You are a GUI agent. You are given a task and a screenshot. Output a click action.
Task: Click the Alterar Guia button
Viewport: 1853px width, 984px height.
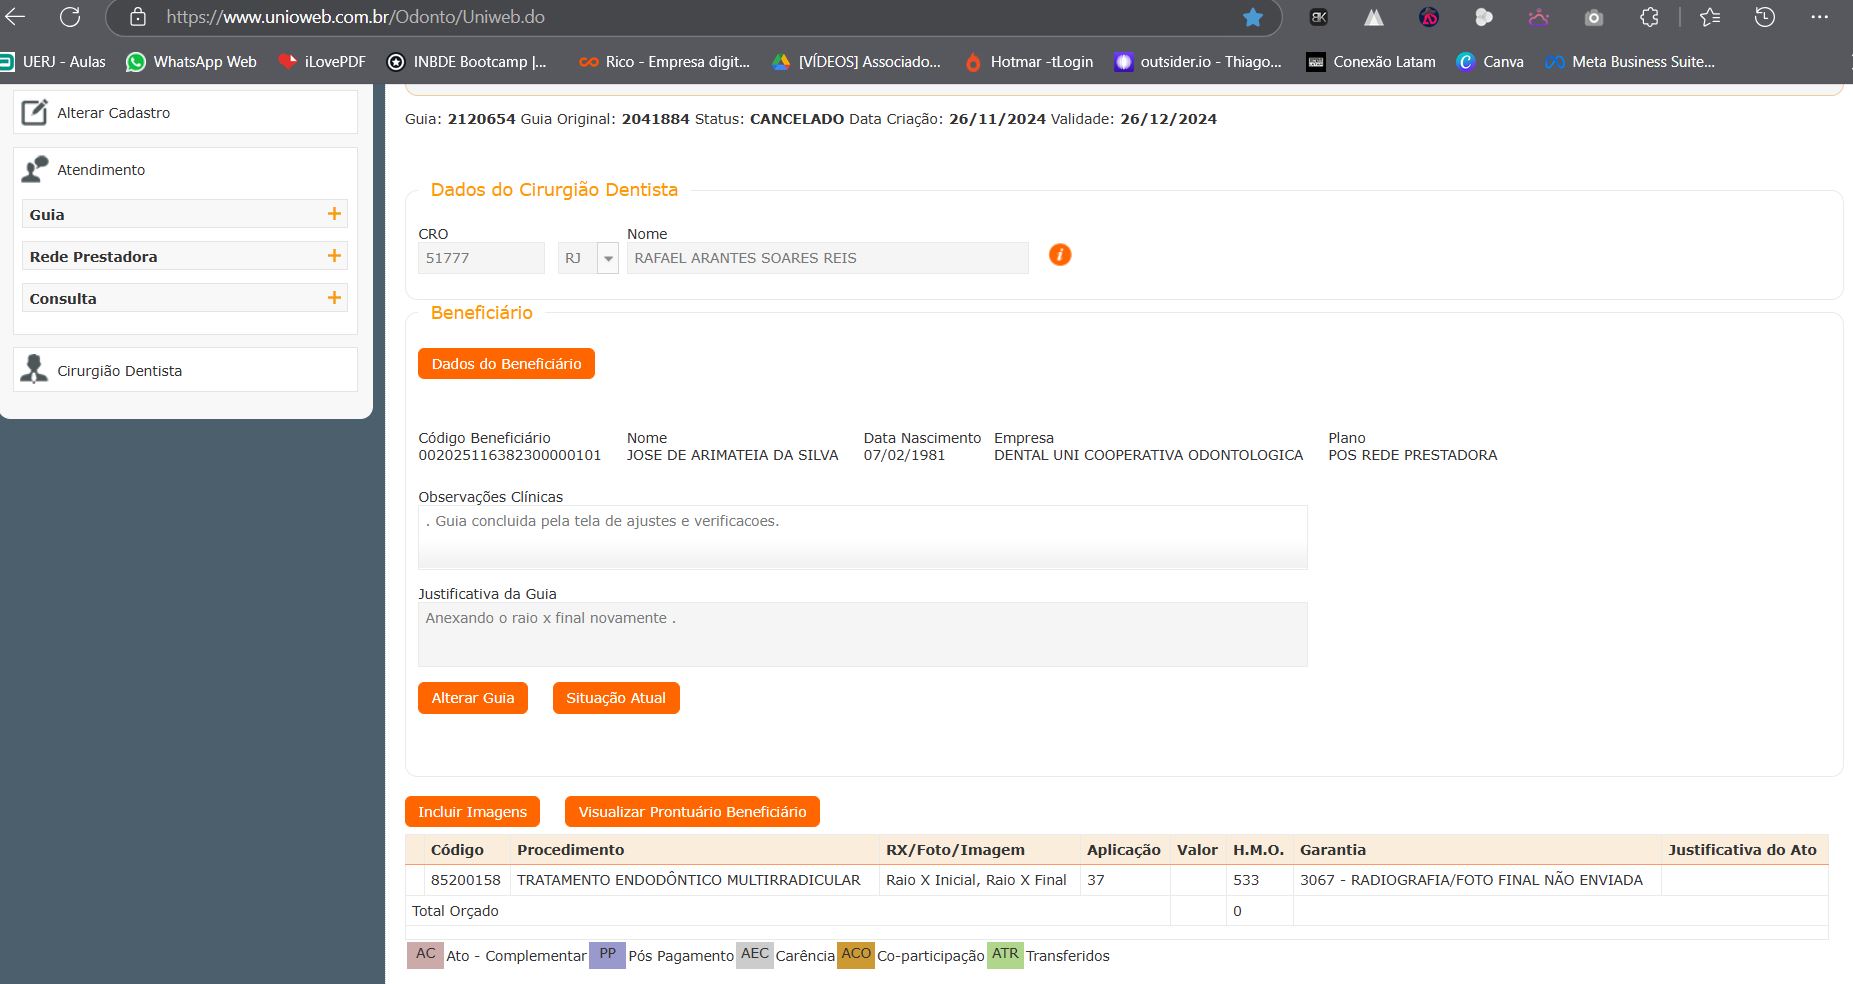472,698
